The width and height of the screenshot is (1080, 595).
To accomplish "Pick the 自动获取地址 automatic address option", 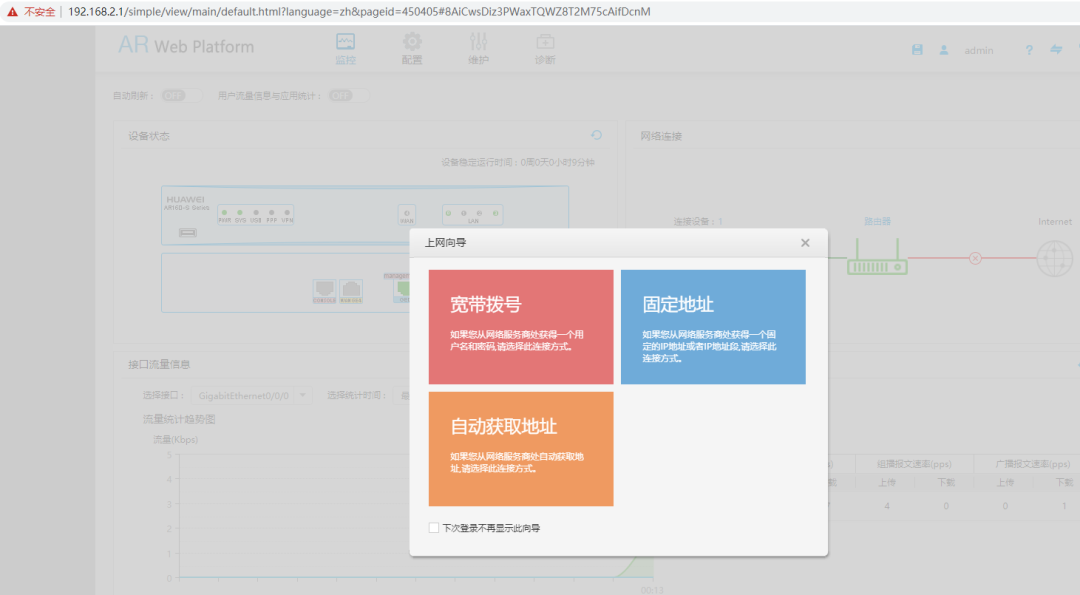I will point(521,449).
